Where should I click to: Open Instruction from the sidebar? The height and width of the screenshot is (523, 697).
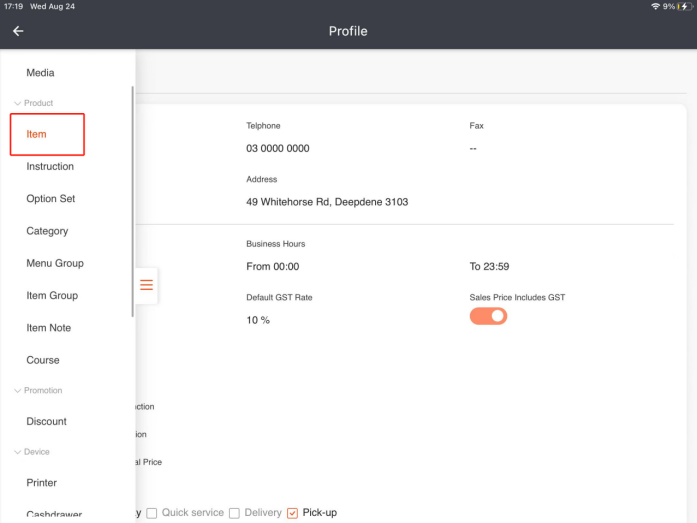[50, 166]
